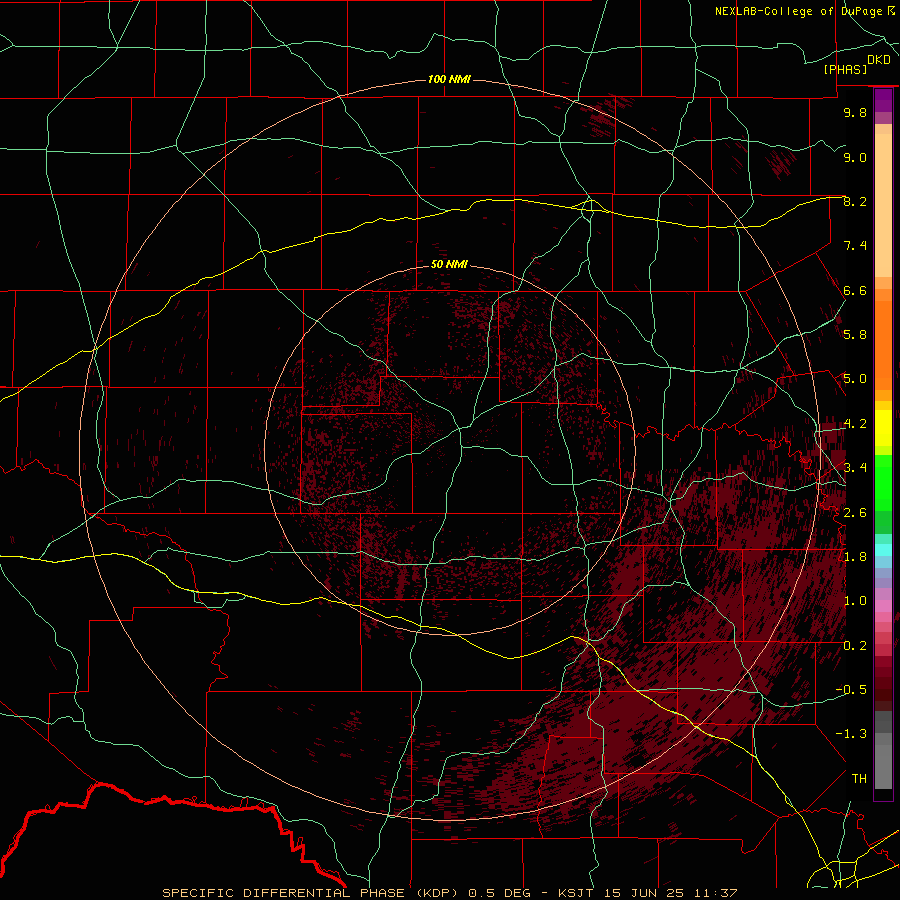Pick the peach segment of the color bar
Image resolution: width=900 pixels, height=900 pixels.
pyautogui.click(x=883, y=205)
